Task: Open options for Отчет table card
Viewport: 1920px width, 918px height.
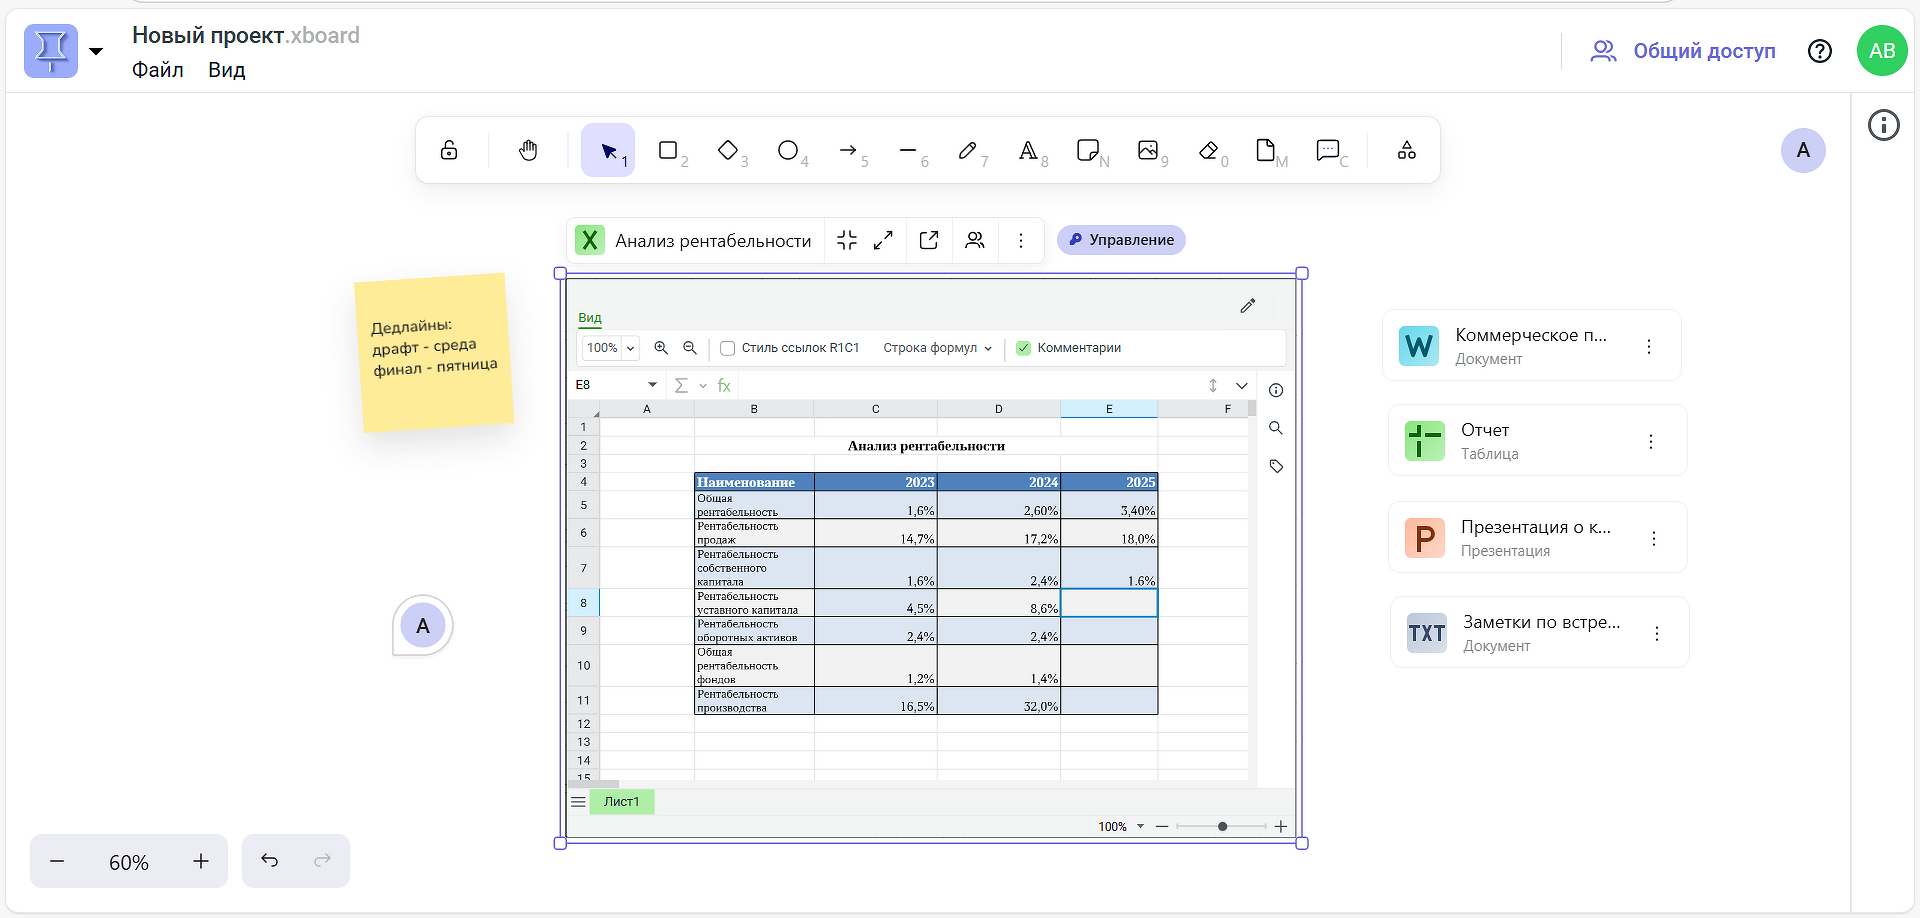Action: point(1651,441)
